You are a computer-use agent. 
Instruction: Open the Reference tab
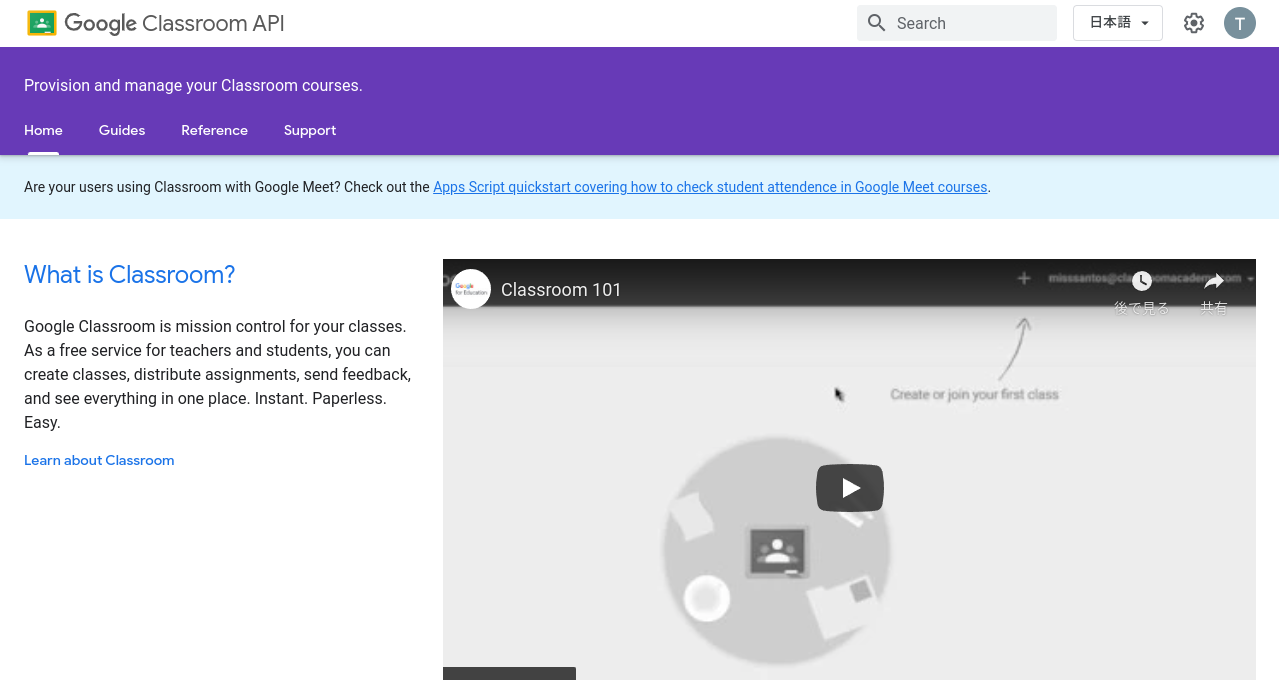click(214, 130)
